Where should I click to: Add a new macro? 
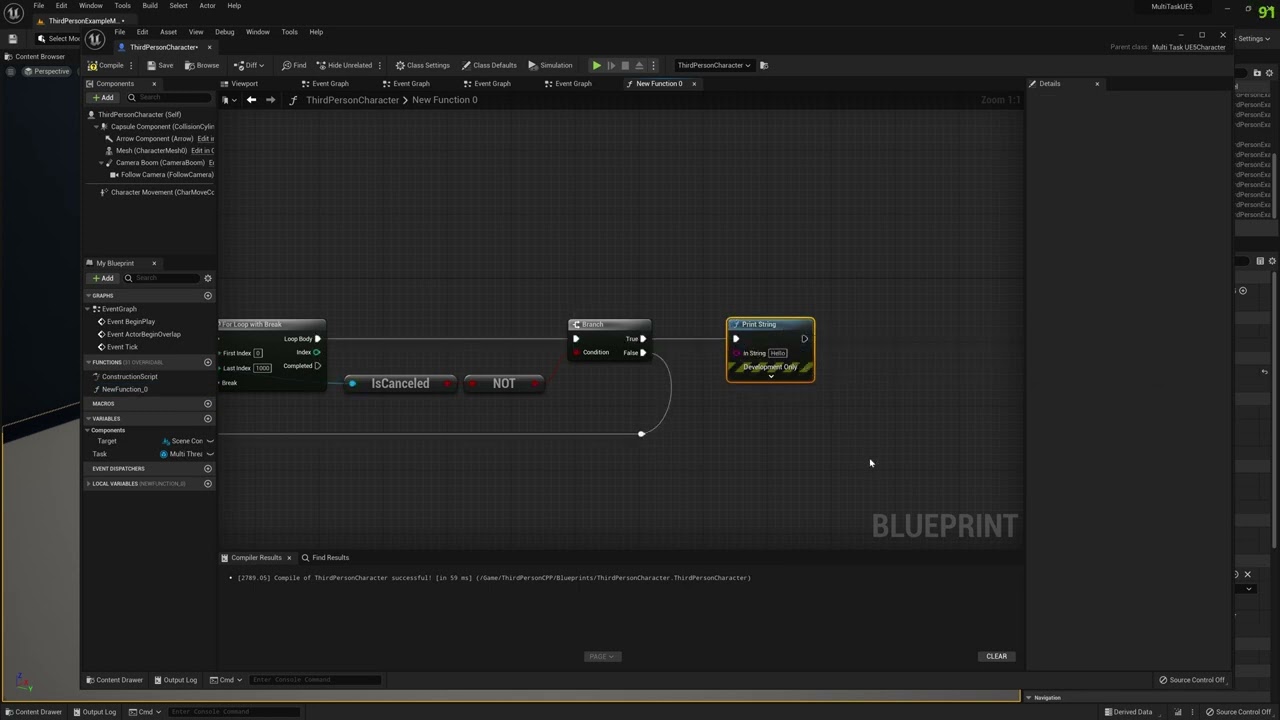tap(208, 404)
